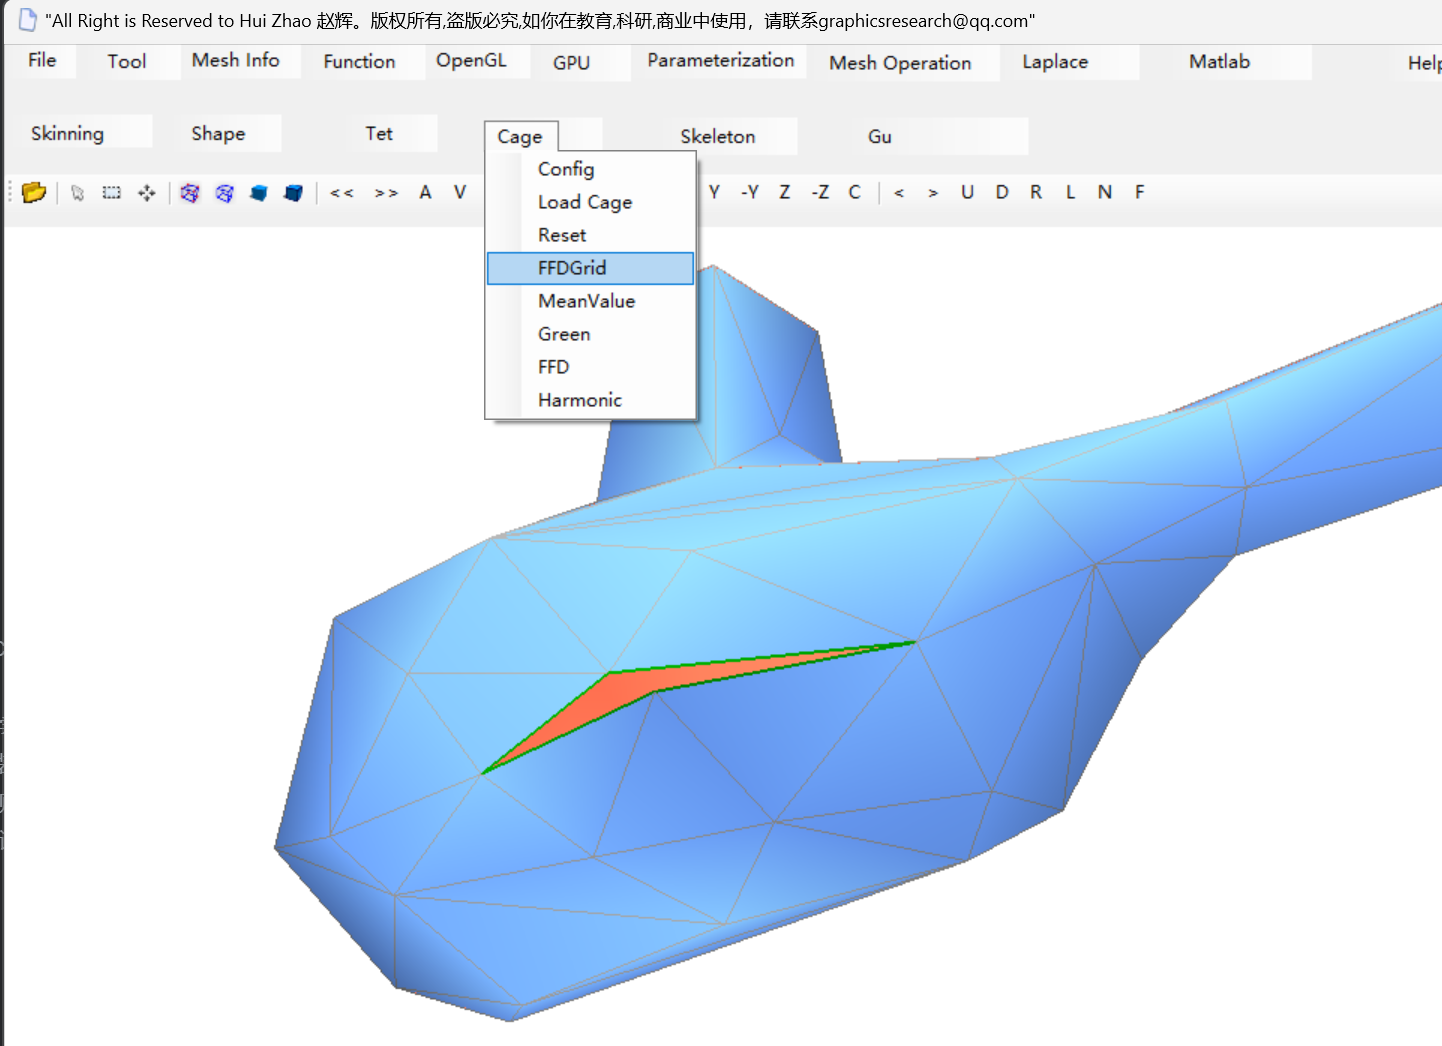Click the -Z axis view button
This screenshot has height=1046, width=1442.
point(820,192)
